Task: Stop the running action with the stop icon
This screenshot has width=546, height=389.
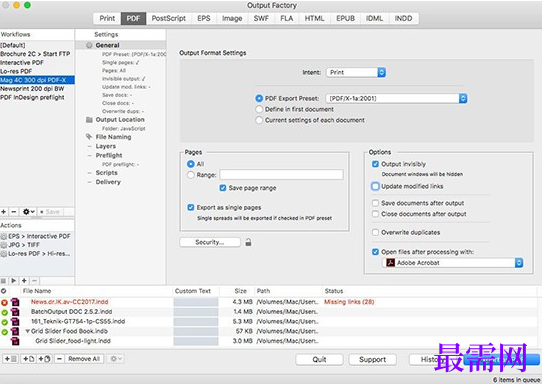Action: 3,281
